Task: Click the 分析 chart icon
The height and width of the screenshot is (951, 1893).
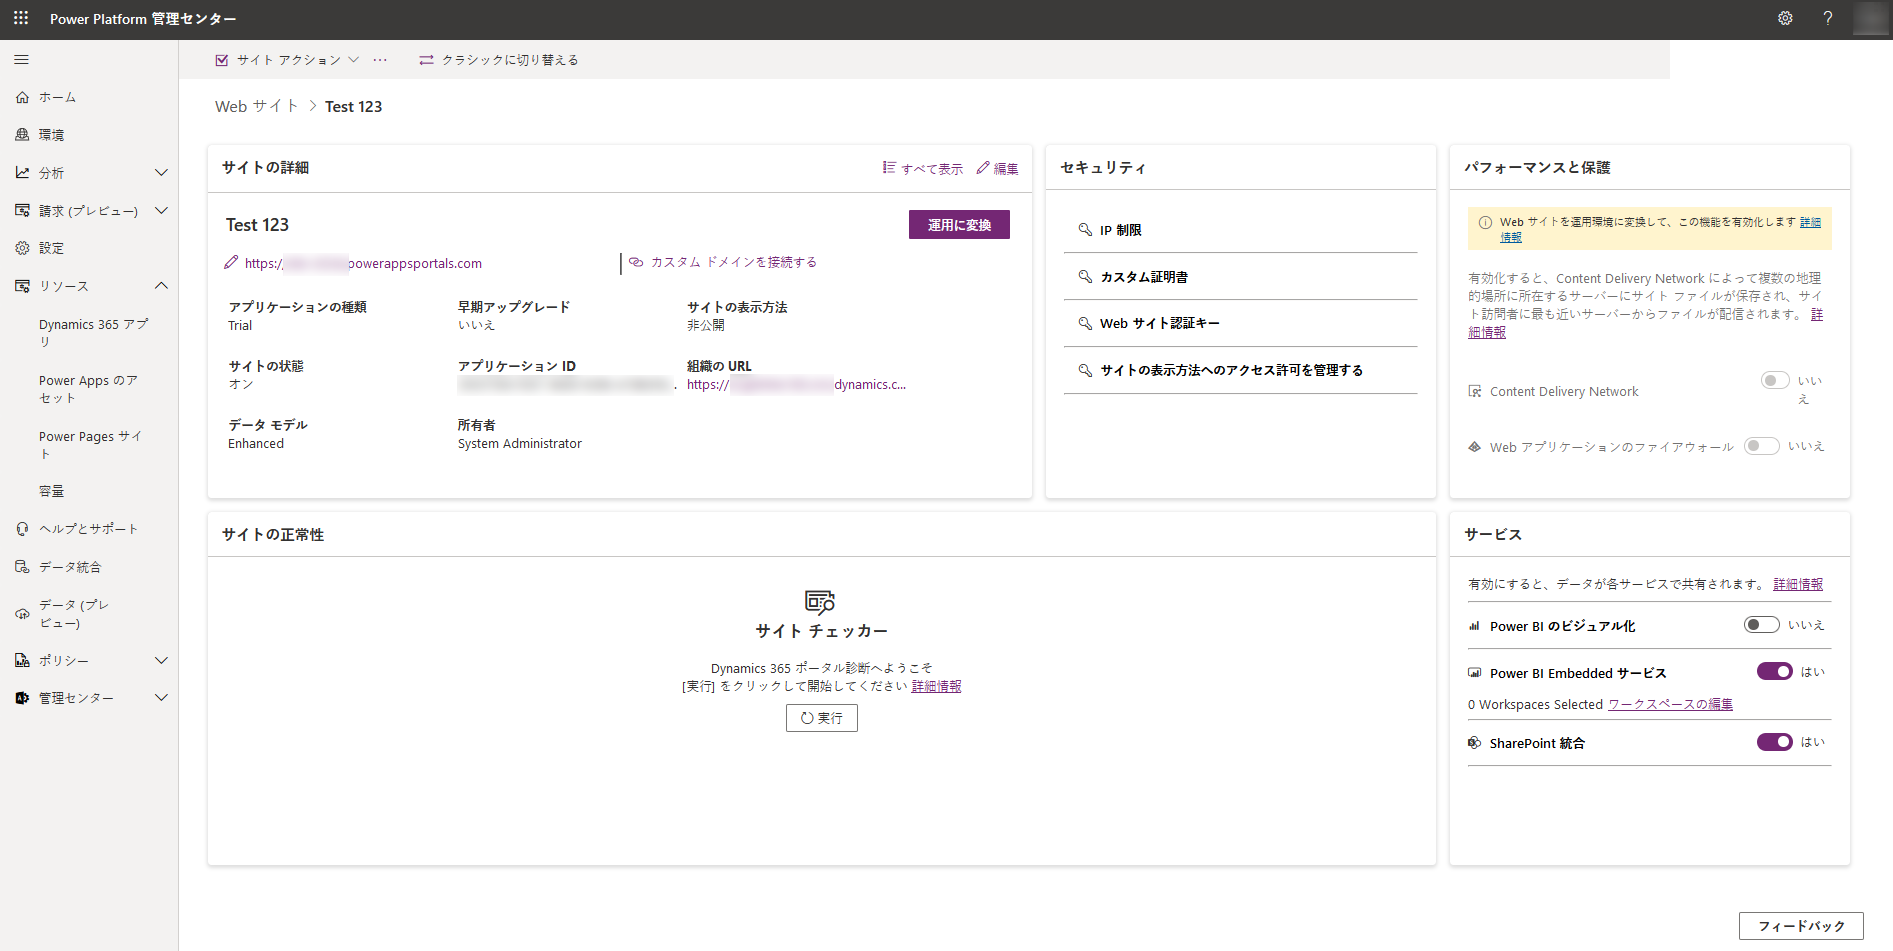Action: tap(22, 173)
